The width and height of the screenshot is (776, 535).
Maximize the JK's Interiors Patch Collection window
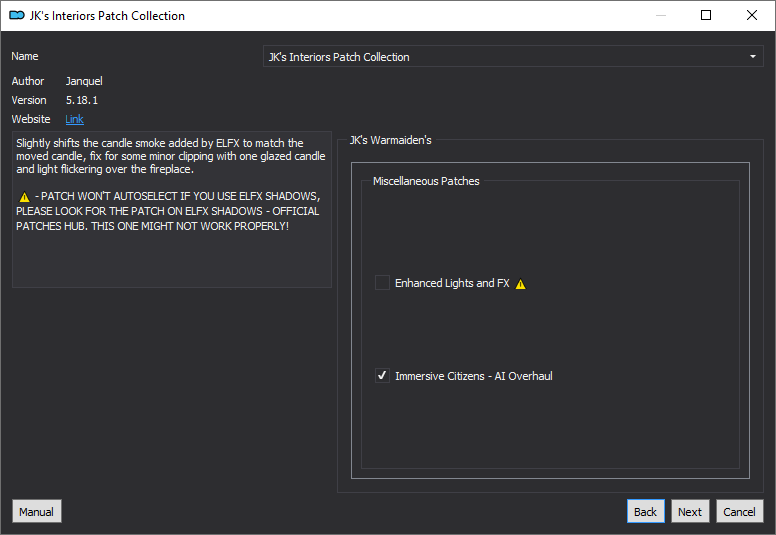706,15
